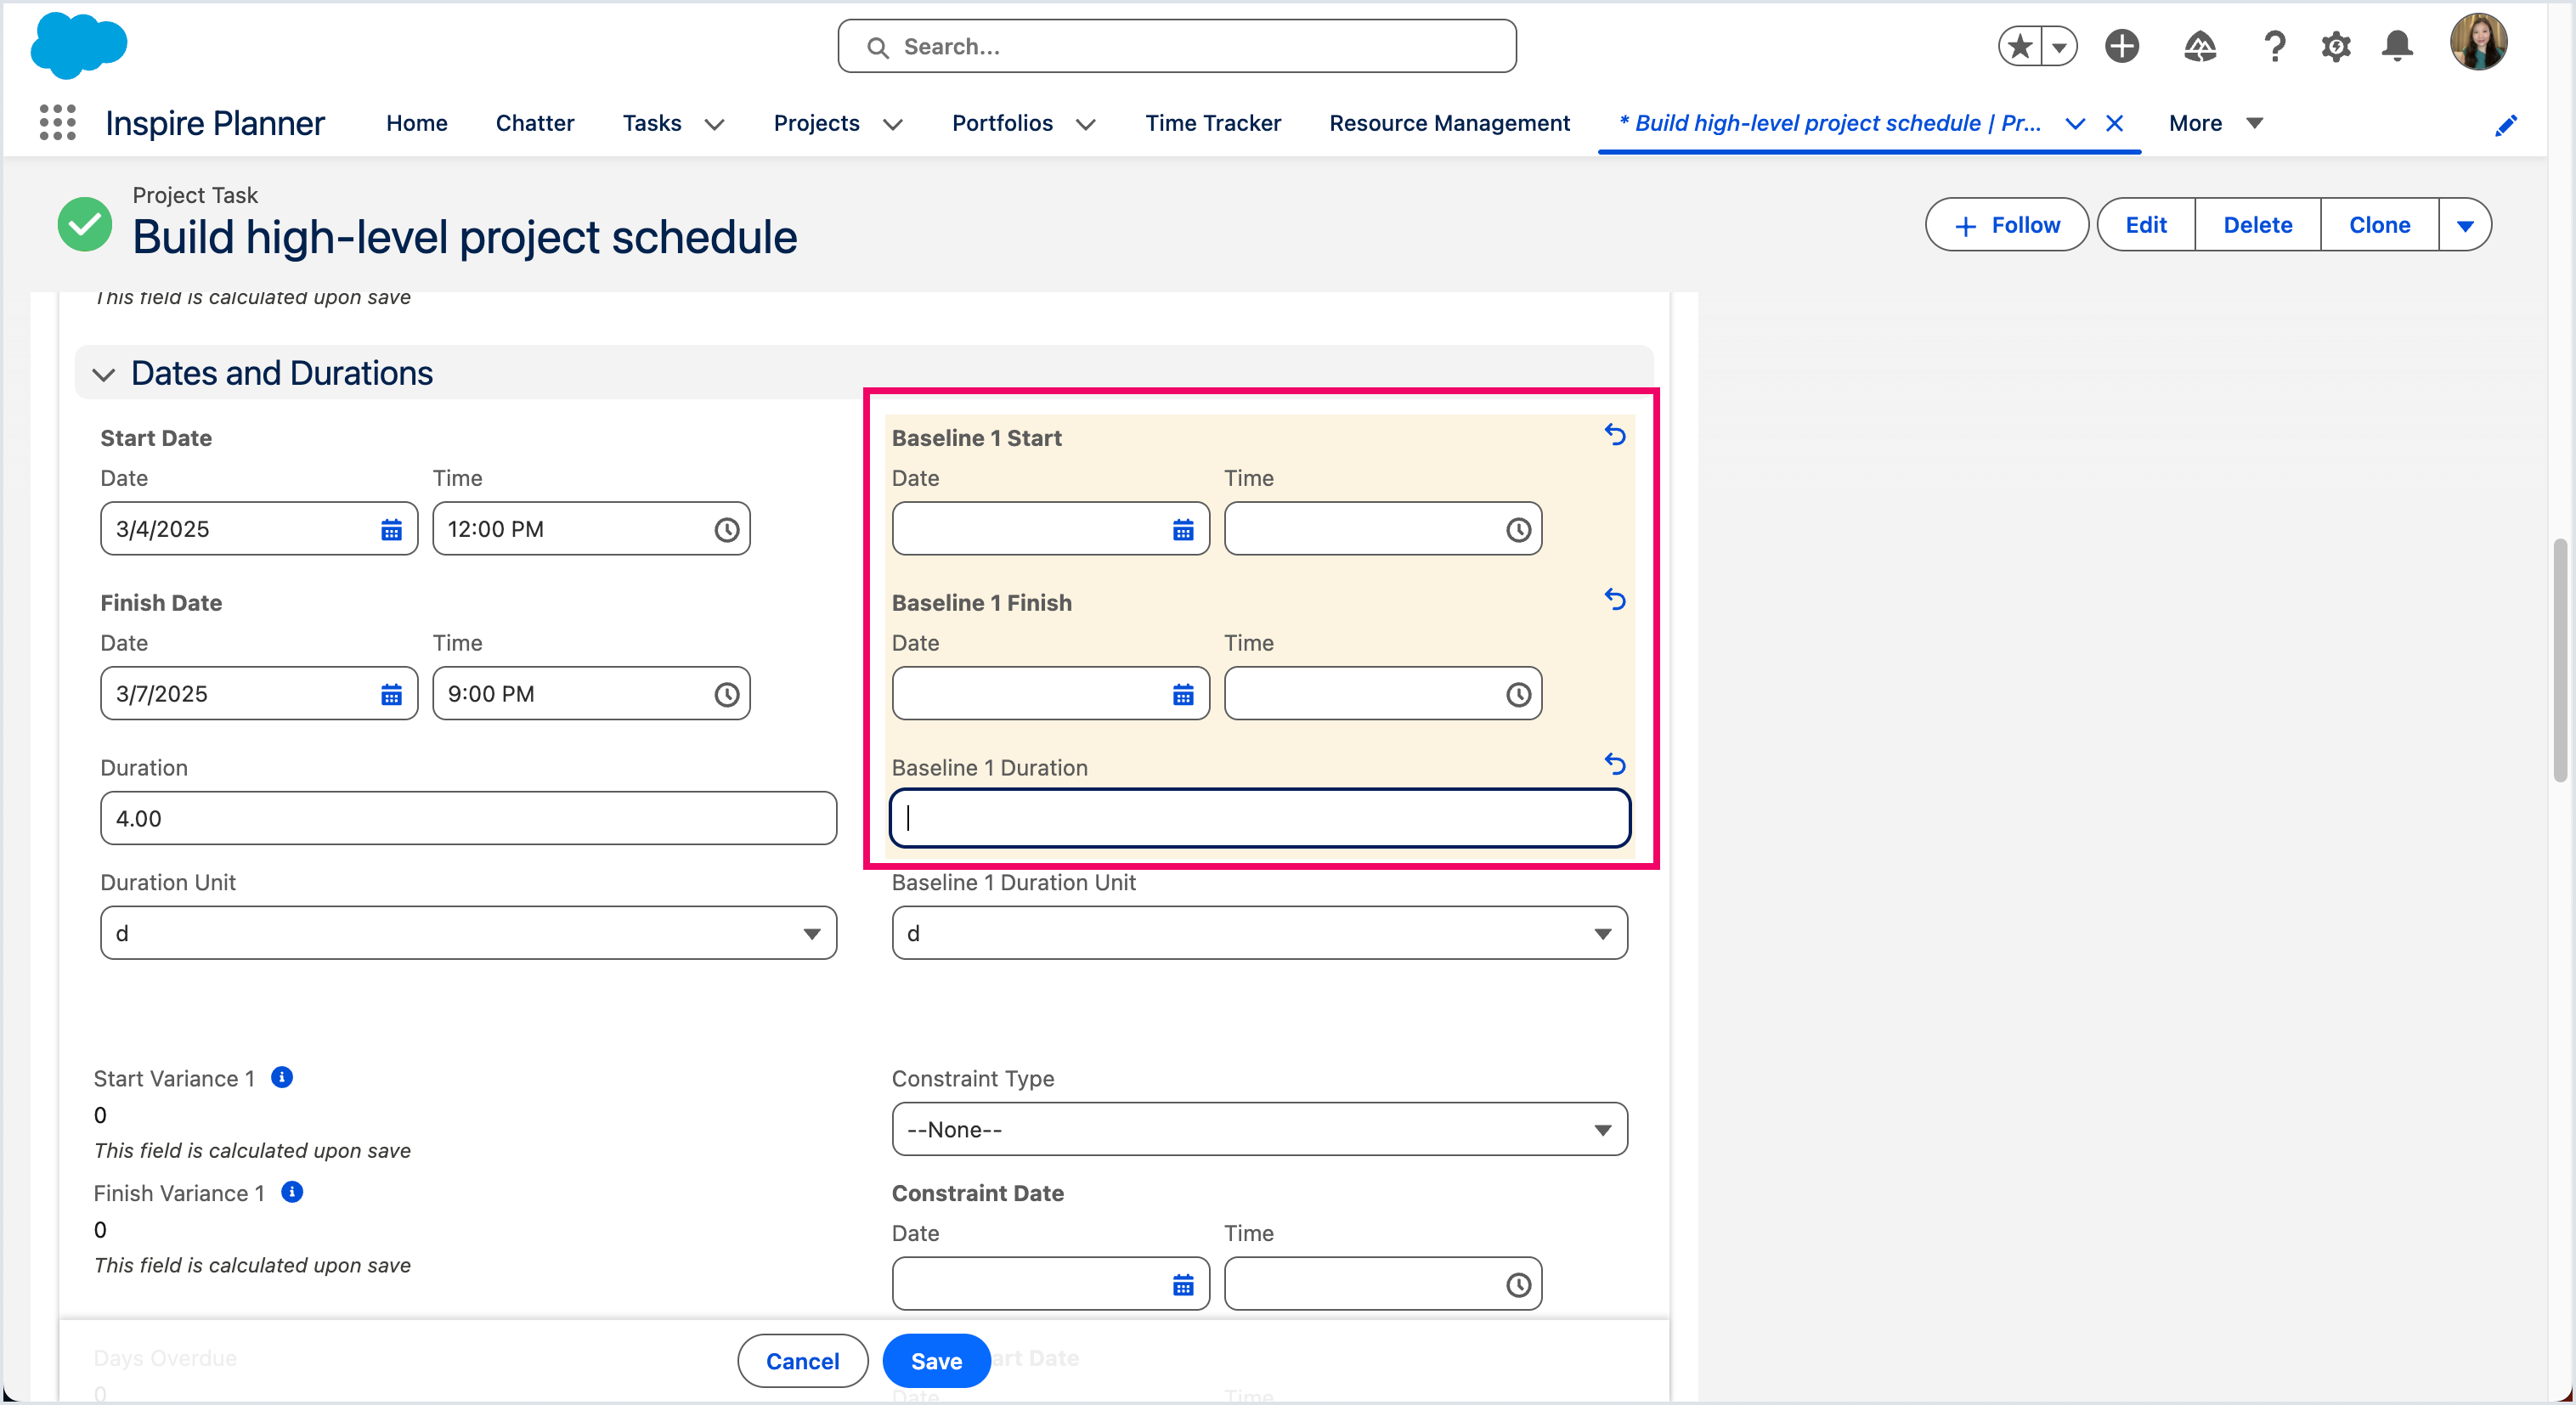
Task: Click the Clone button
Action: pyautogui.click(x=2379, y=225)
